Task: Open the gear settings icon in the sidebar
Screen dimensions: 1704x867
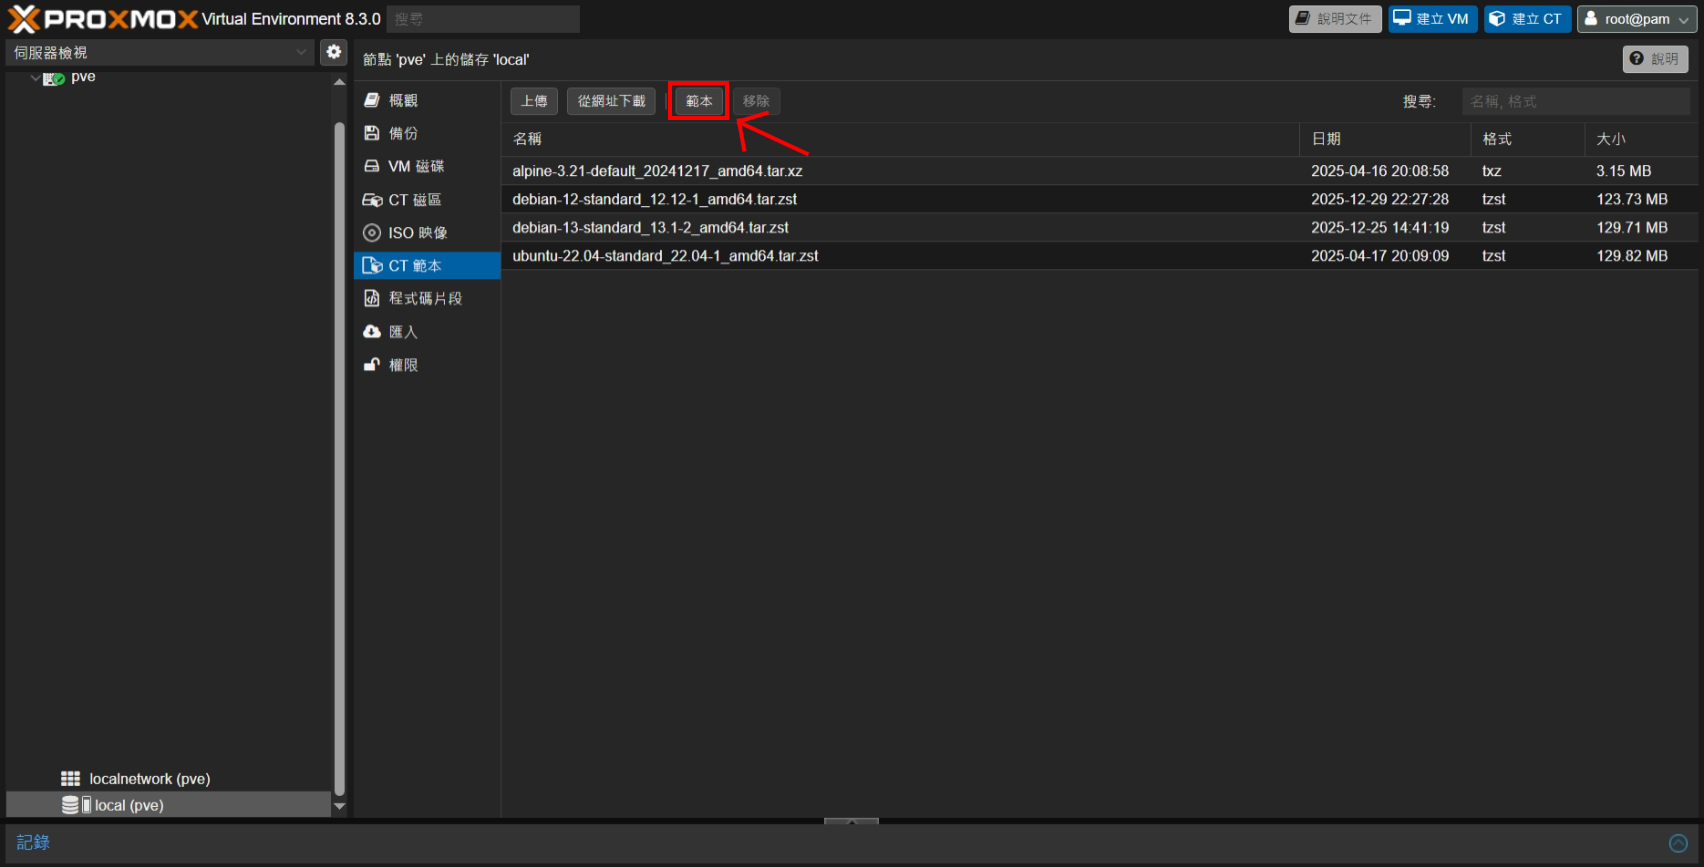Action: [334, 52]
